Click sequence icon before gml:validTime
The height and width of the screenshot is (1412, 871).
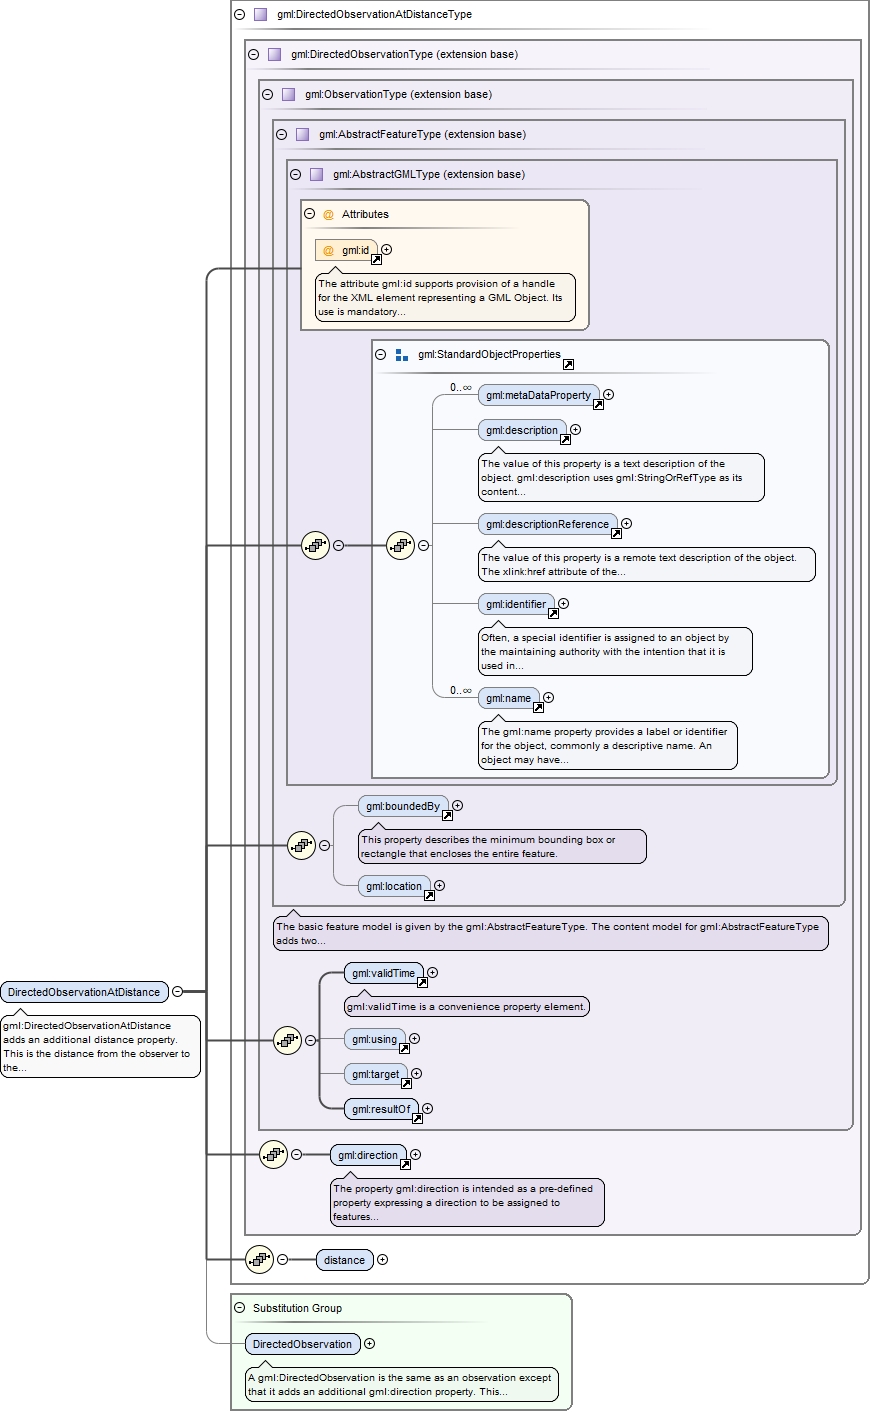pos(287,1040)
